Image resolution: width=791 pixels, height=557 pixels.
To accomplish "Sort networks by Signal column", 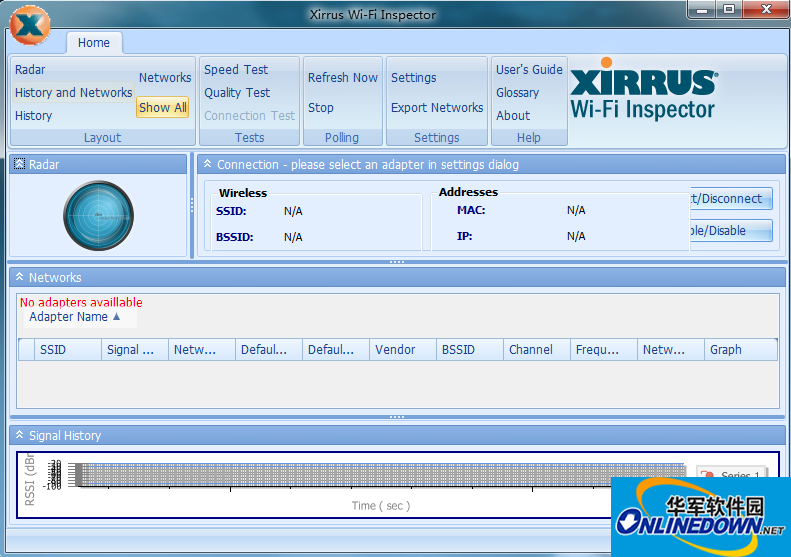I will (135, 350).
